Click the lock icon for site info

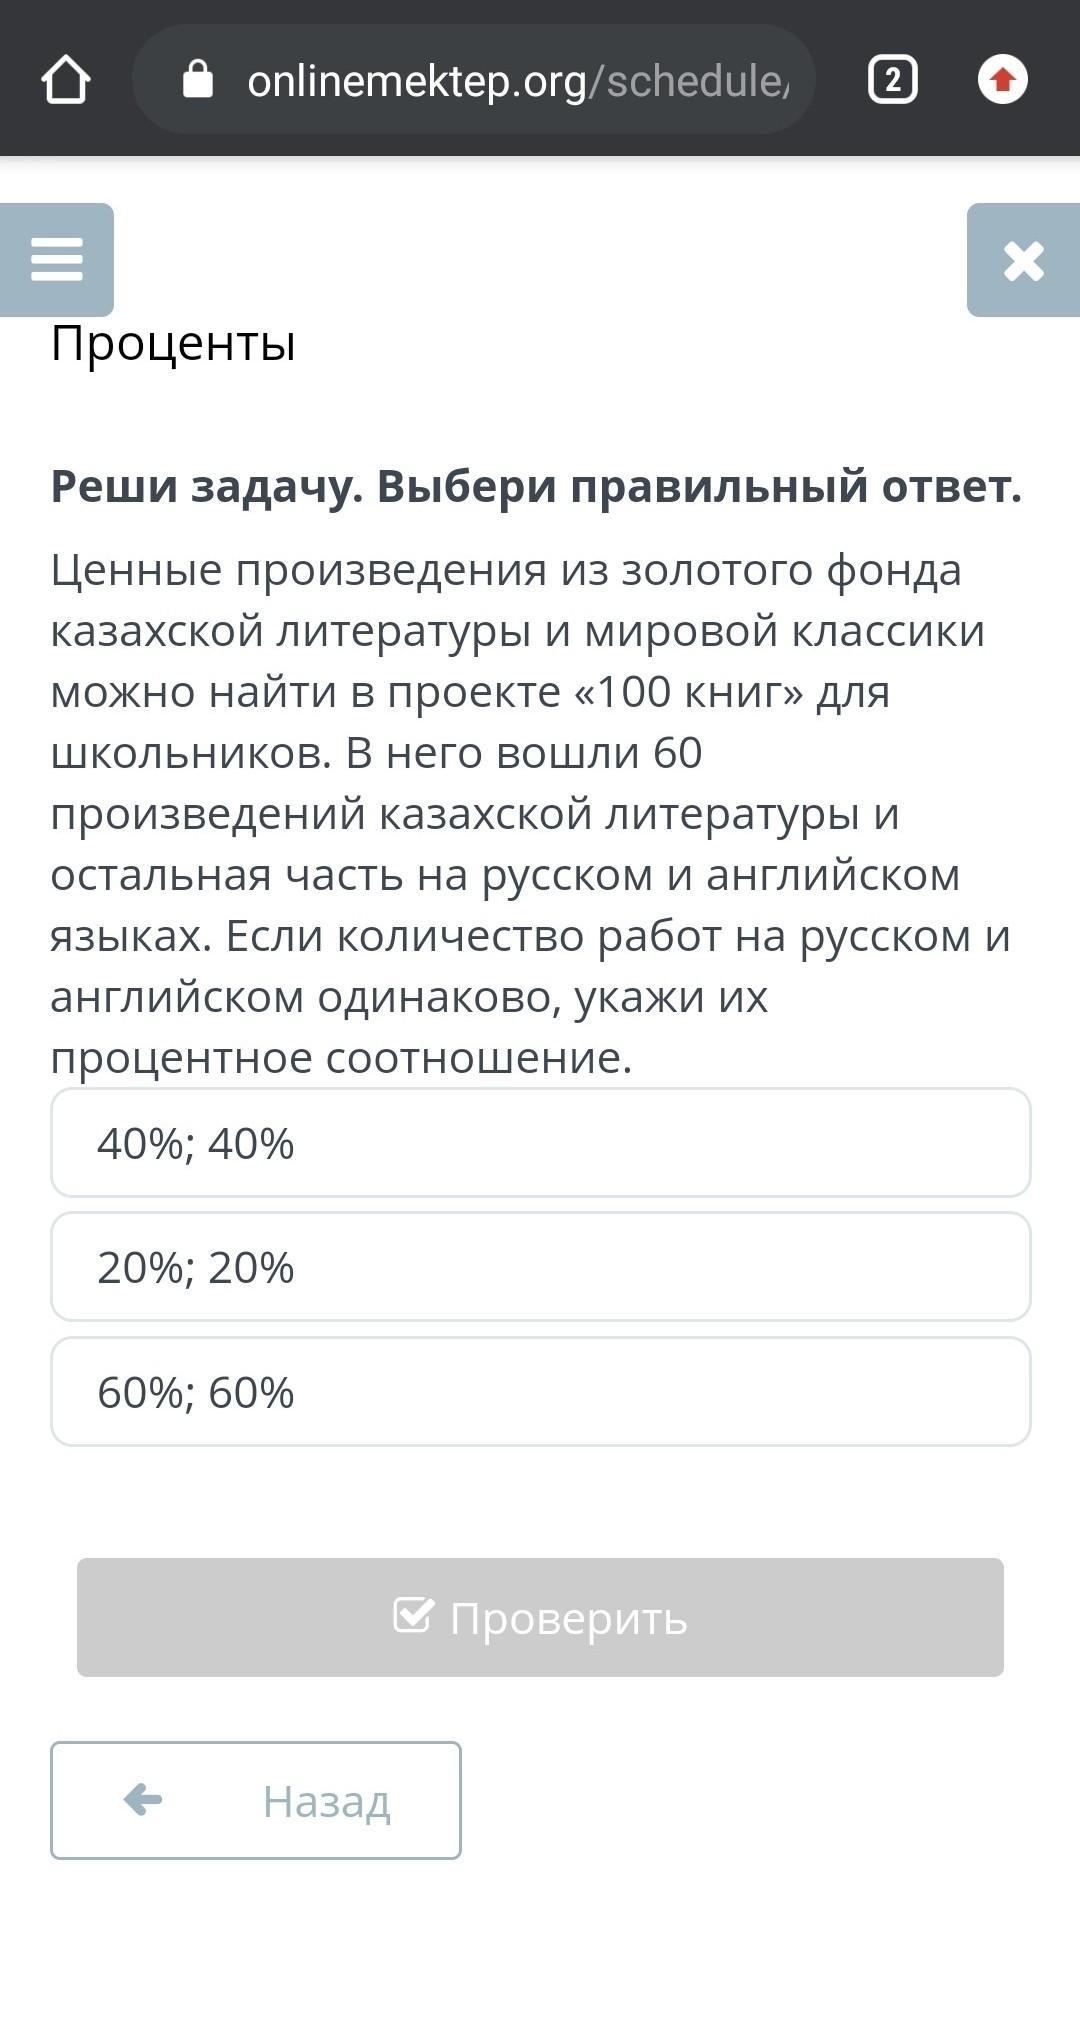tap(198, 79)
